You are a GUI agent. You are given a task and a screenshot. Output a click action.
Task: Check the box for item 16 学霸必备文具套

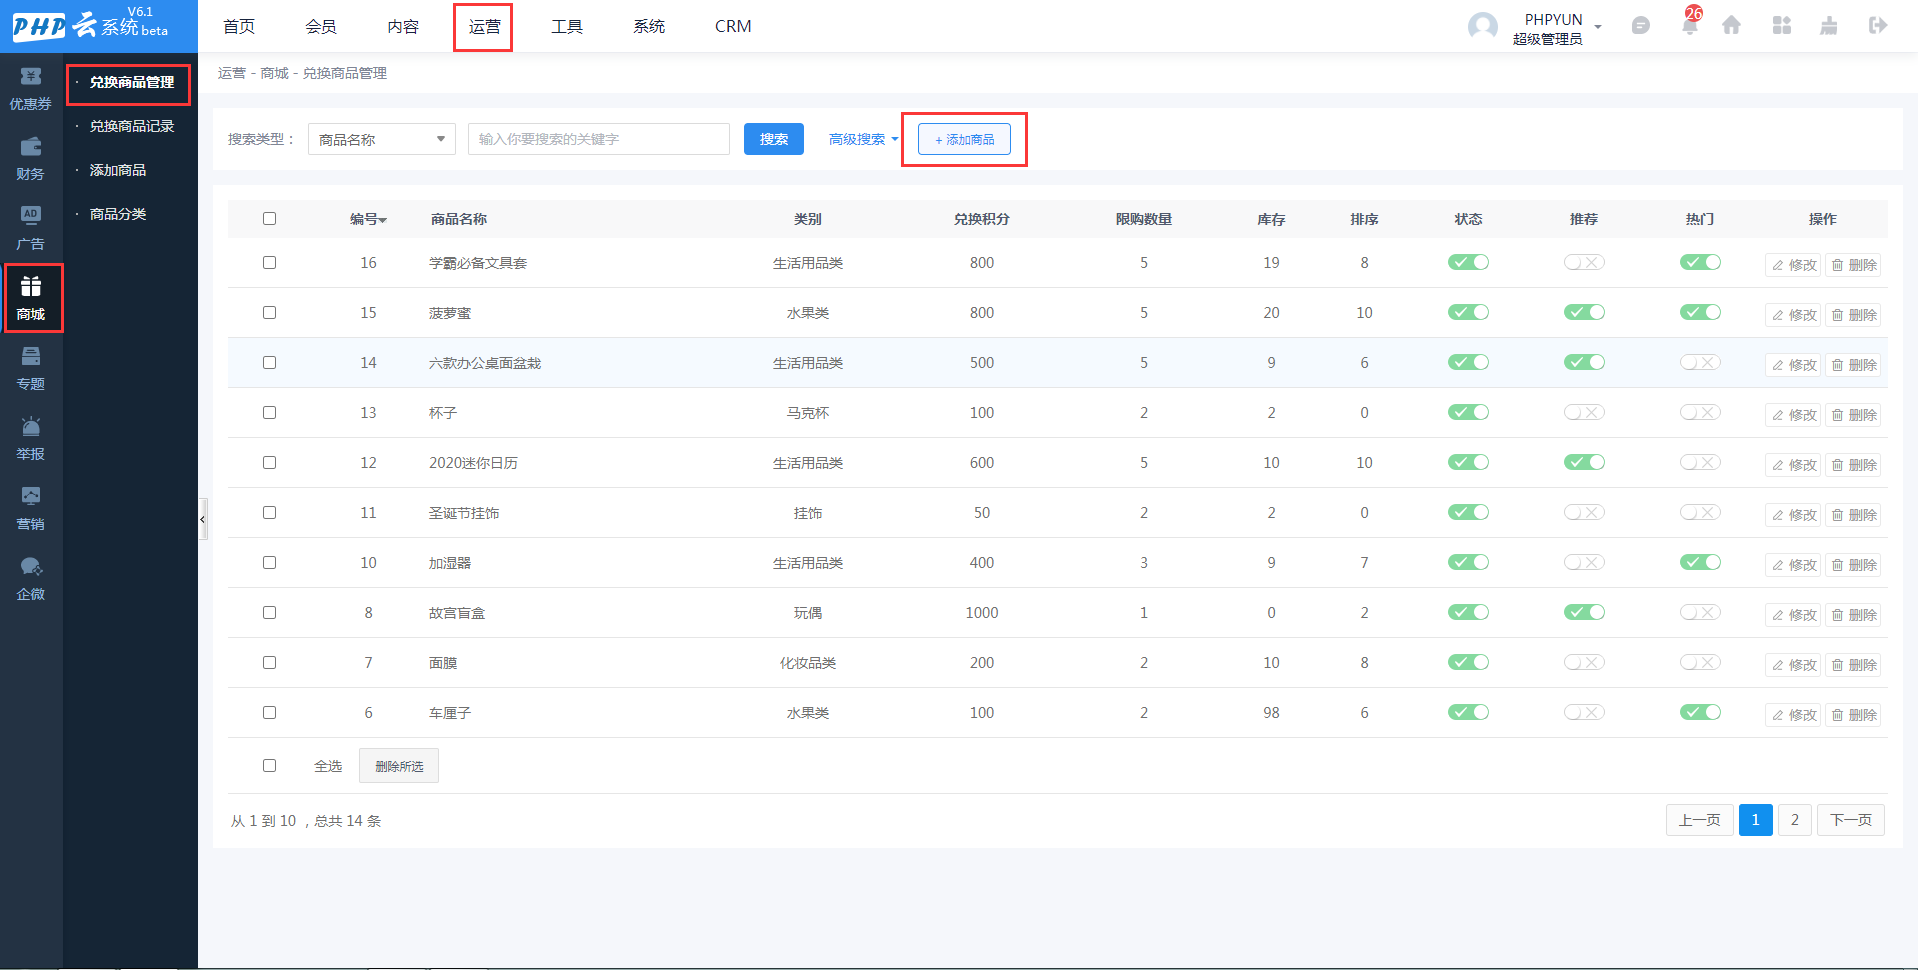269,262
